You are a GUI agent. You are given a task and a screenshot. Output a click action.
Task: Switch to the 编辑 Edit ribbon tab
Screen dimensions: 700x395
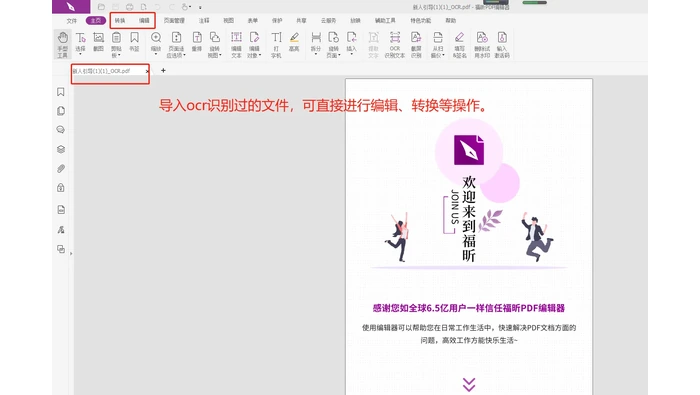[x=144, y=21]
